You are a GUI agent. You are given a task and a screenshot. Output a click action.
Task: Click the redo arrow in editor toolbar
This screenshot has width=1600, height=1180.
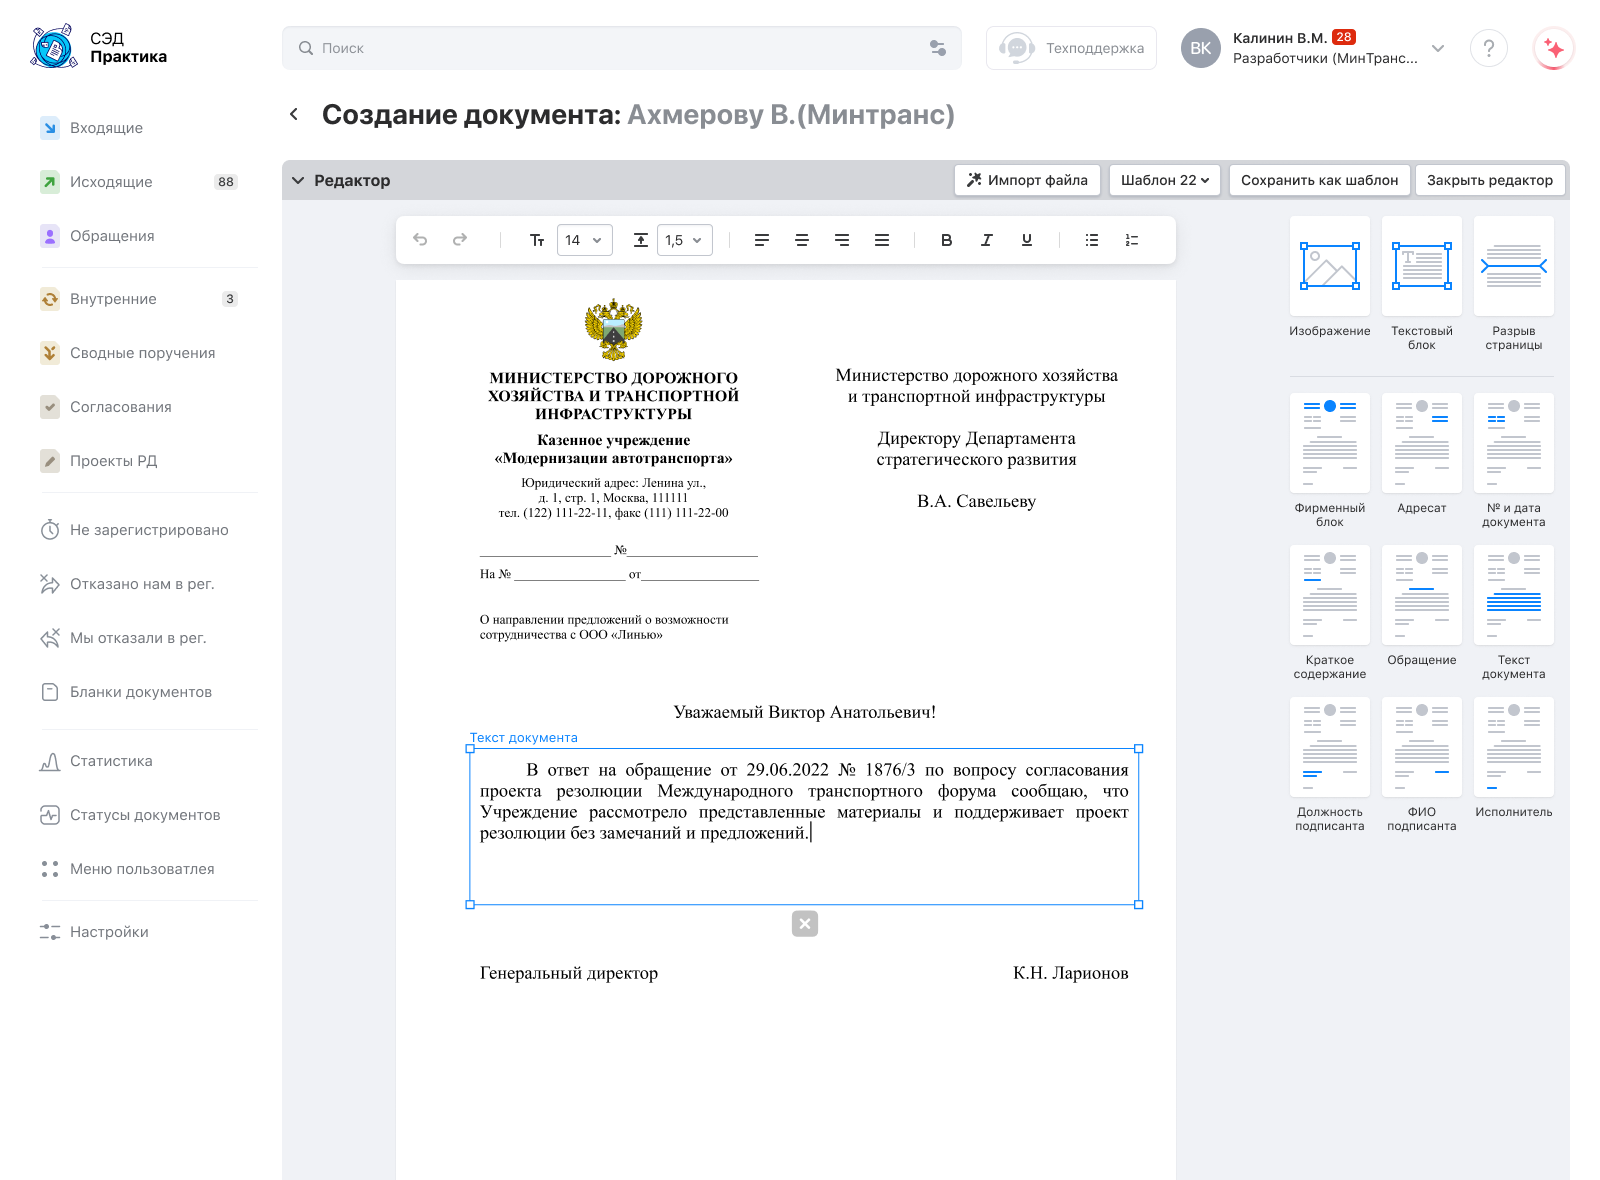460,240
